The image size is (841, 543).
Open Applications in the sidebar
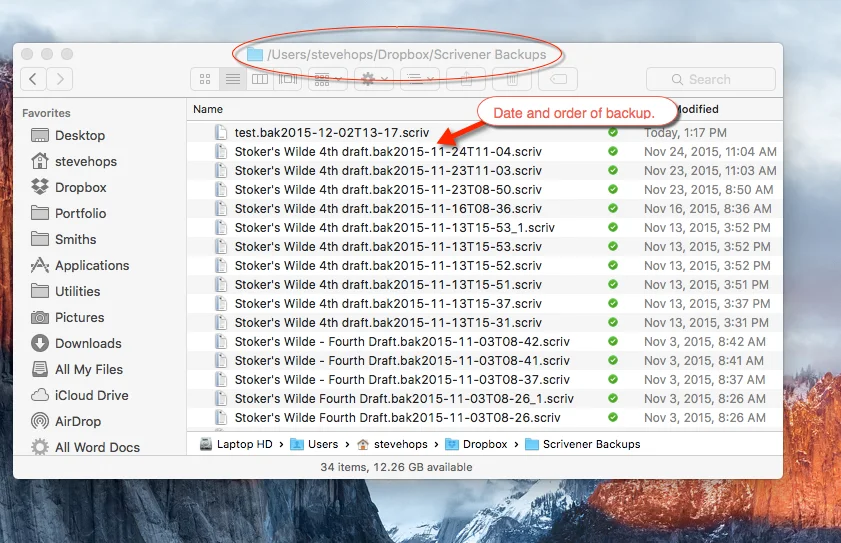coord(80,265)
